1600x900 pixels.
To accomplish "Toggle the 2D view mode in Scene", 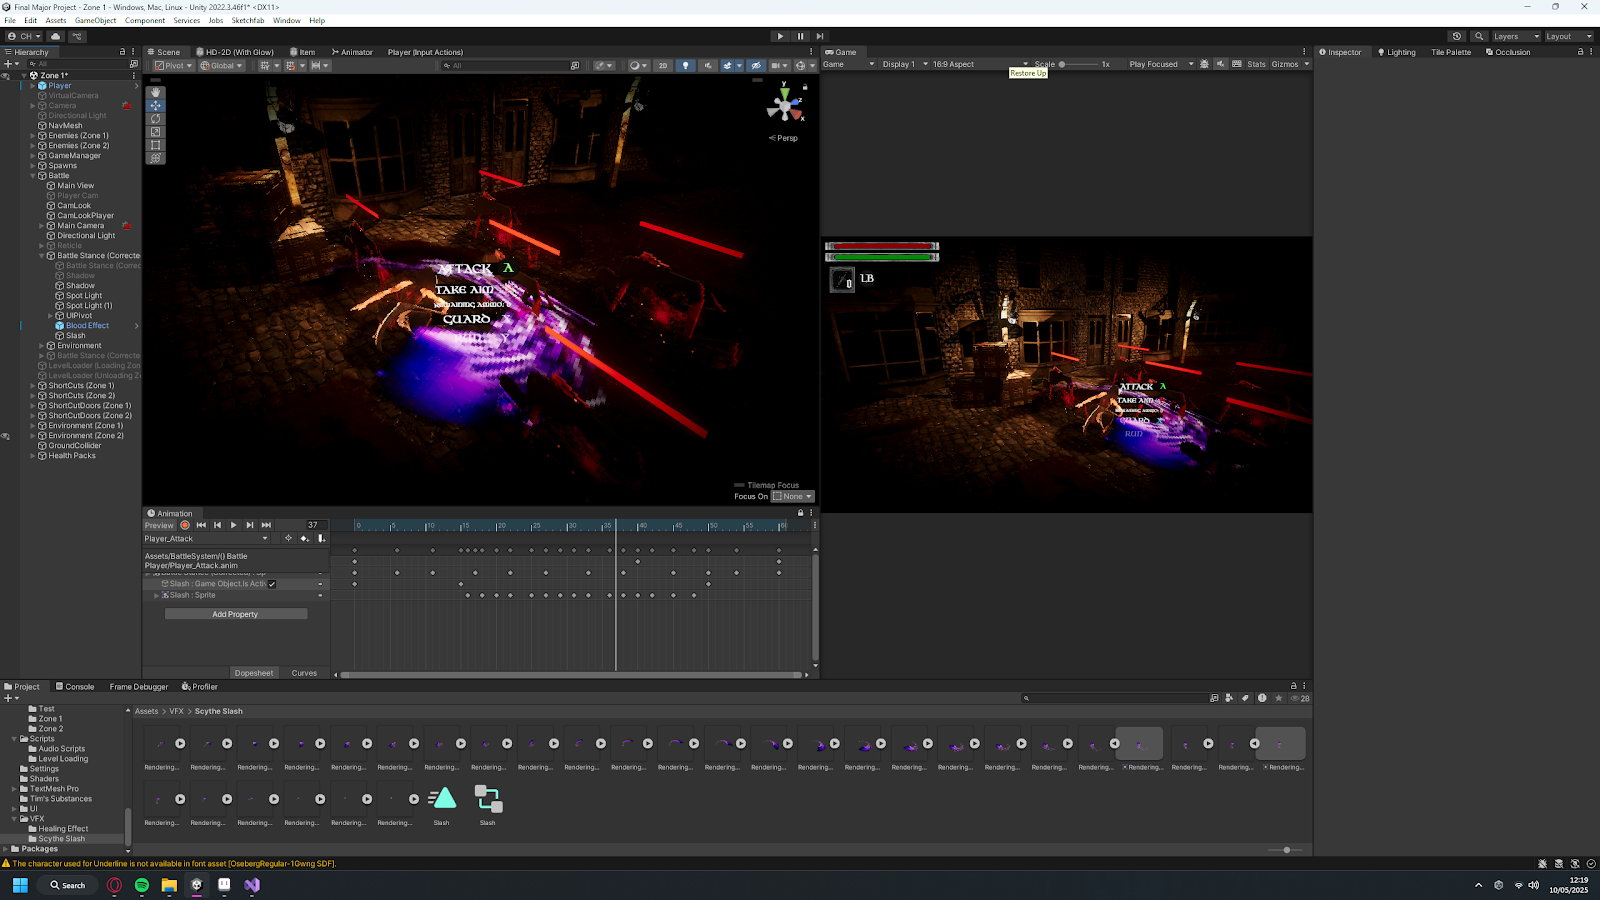I will (x=662, y=66).
